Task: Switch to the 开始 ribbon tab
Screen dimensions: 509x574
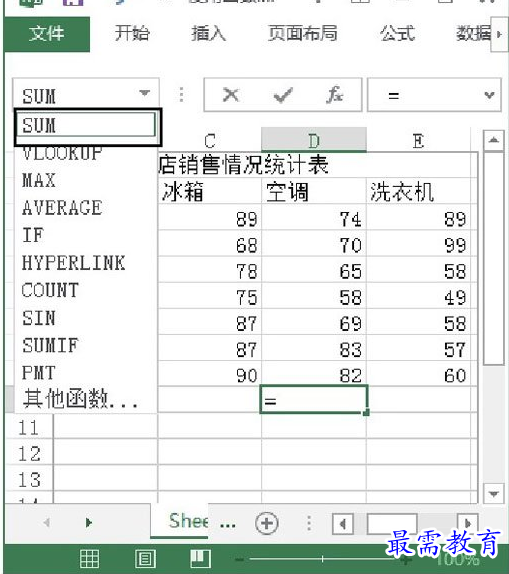Action: pyautogui.click(x=132, y=33)
